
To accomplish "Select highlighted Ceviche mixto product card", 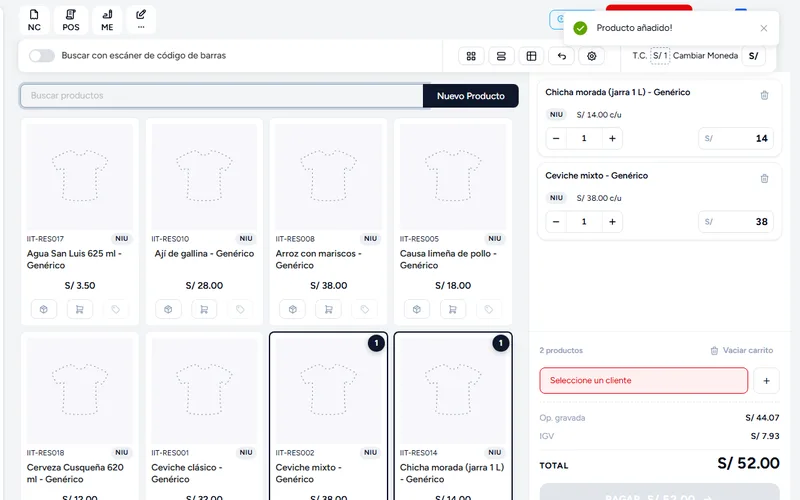I will (x=329, y=416).
